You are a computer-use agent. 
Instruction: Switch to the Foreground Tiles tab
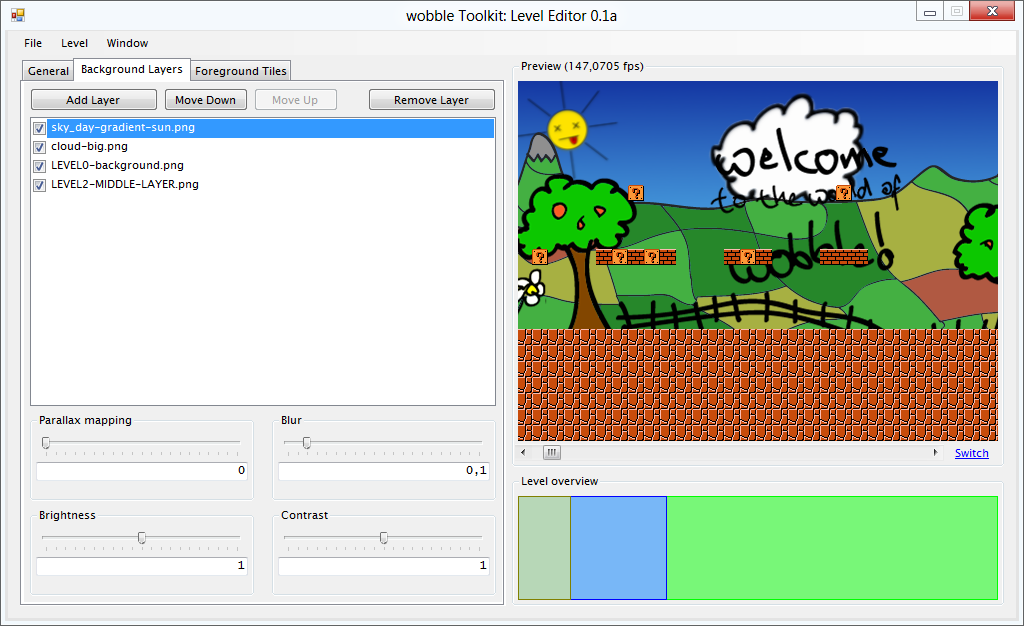click(240, 70)
